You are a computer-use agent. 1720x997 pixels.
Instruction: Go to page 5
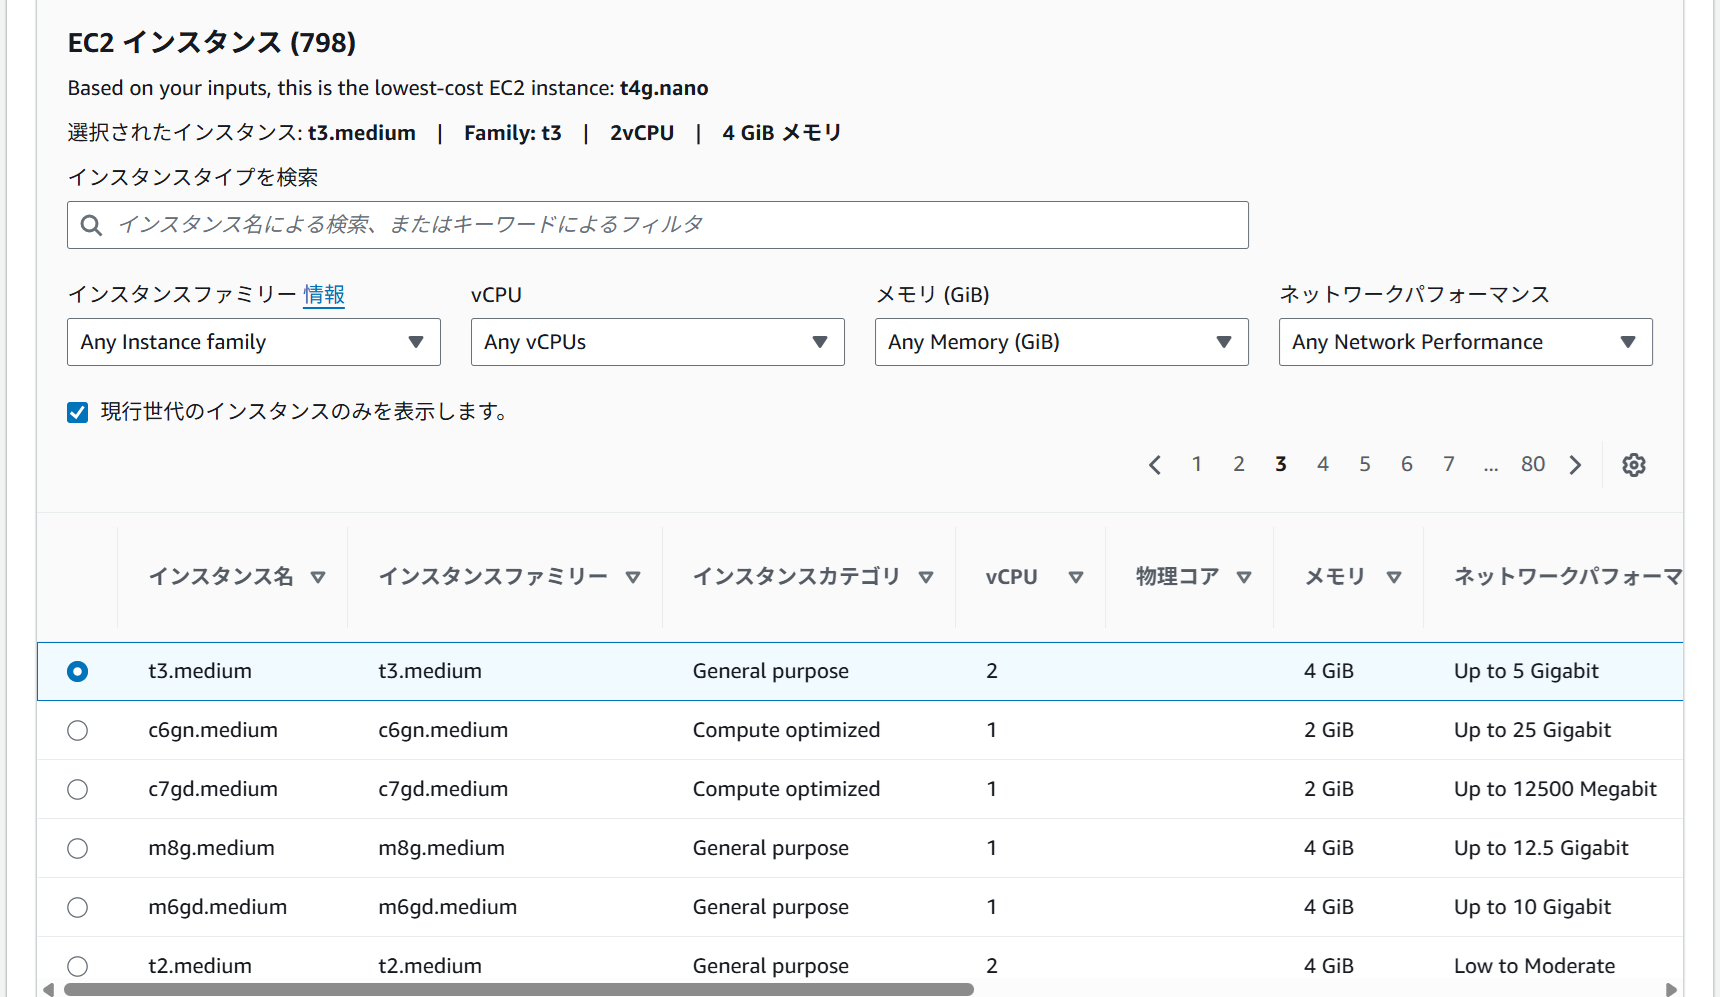pos(1365,464)
